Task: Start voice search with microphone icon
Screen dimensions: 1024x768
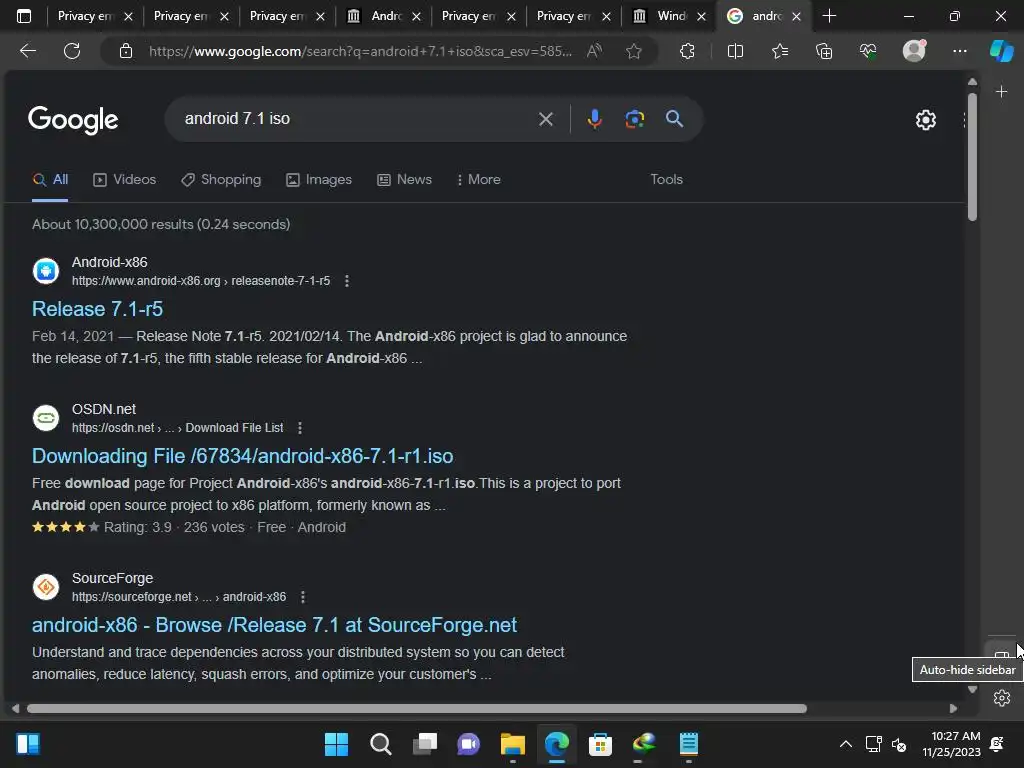Action: coord(594,119)
